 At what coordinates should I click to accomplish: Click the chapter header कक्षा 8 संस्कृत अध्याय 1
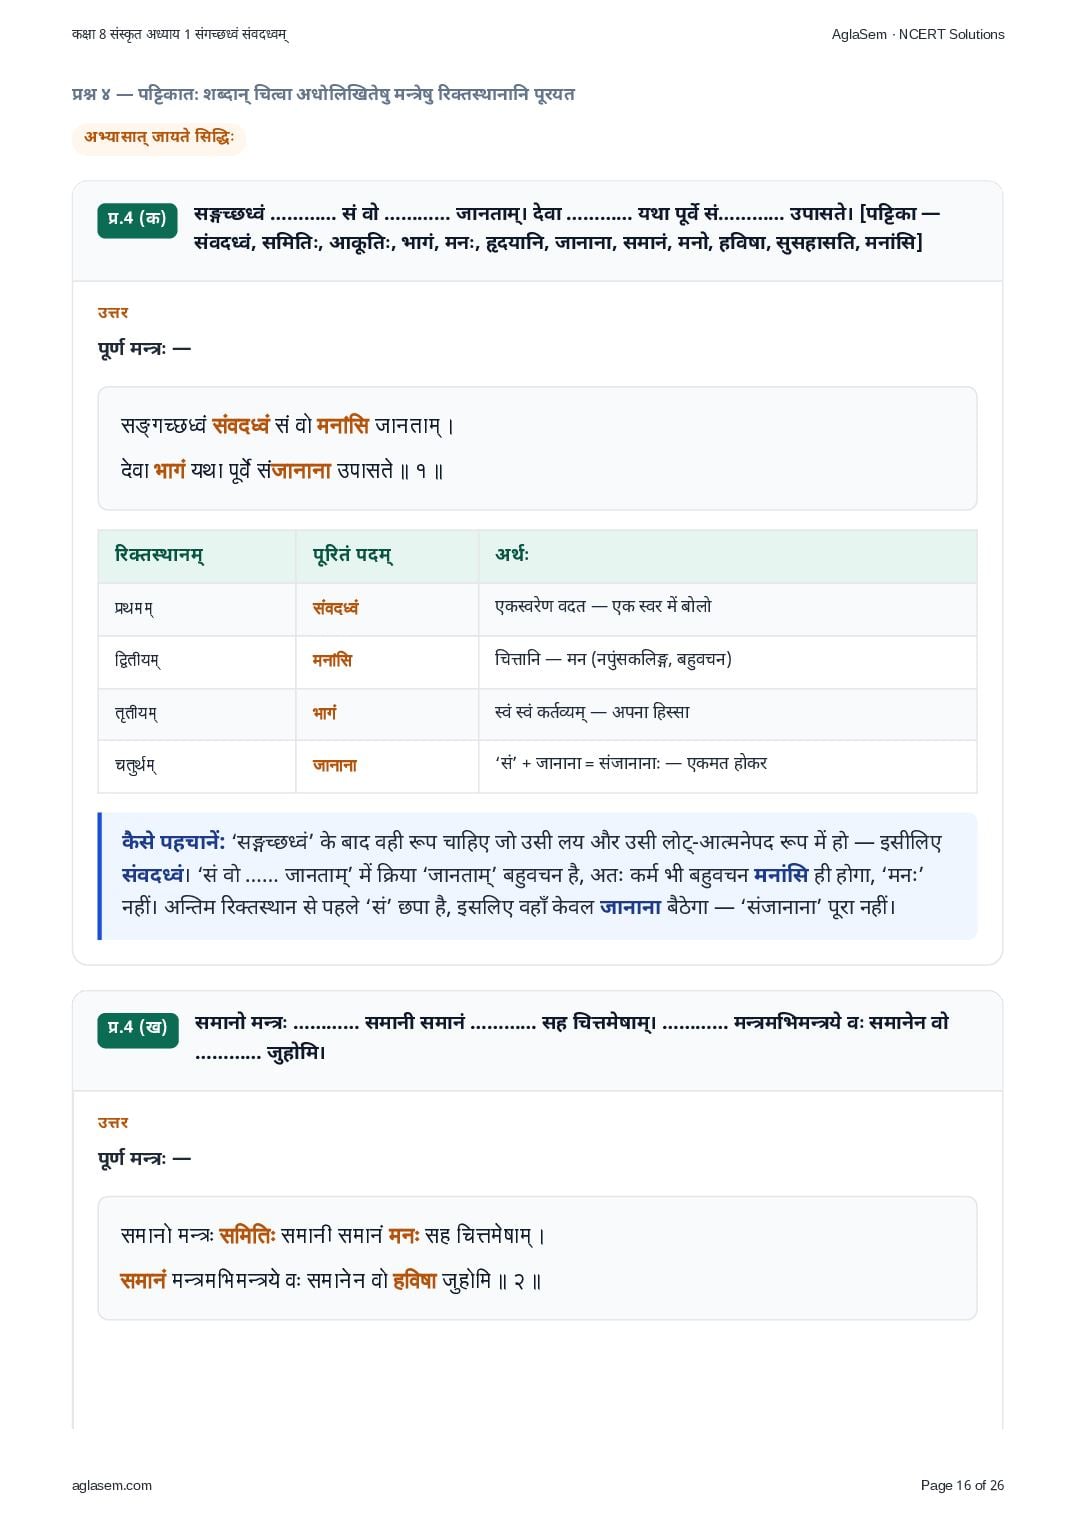(x=180, y=34)
